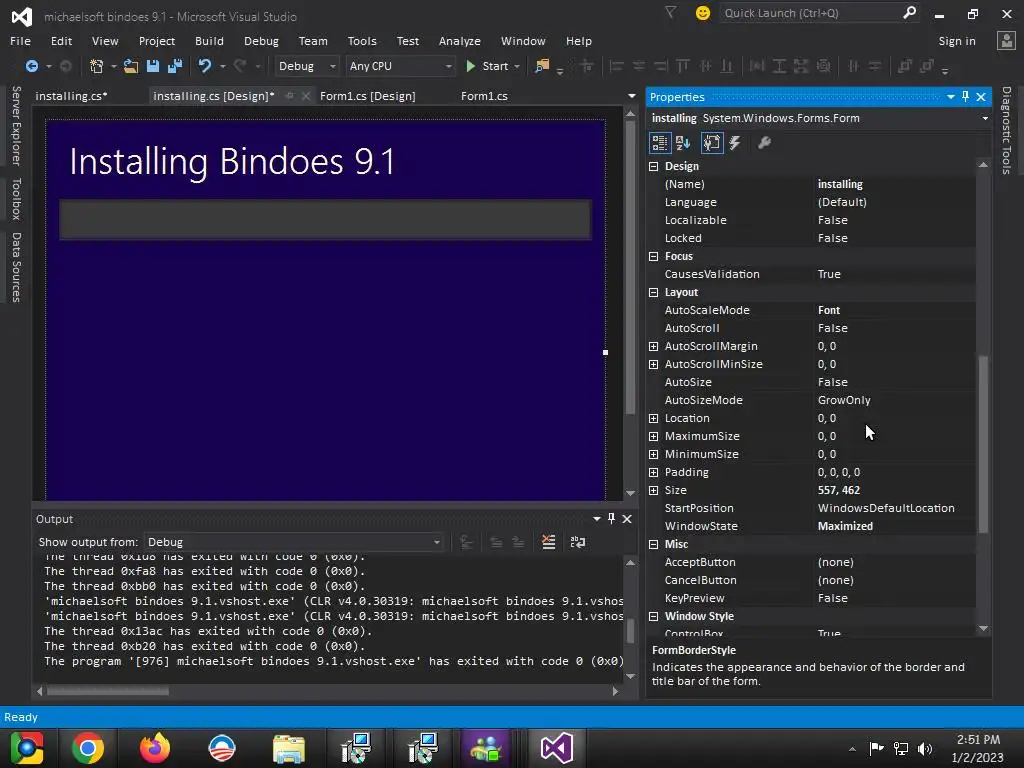Toggle word wrap in the Output panel

click(x=578, y=542)
